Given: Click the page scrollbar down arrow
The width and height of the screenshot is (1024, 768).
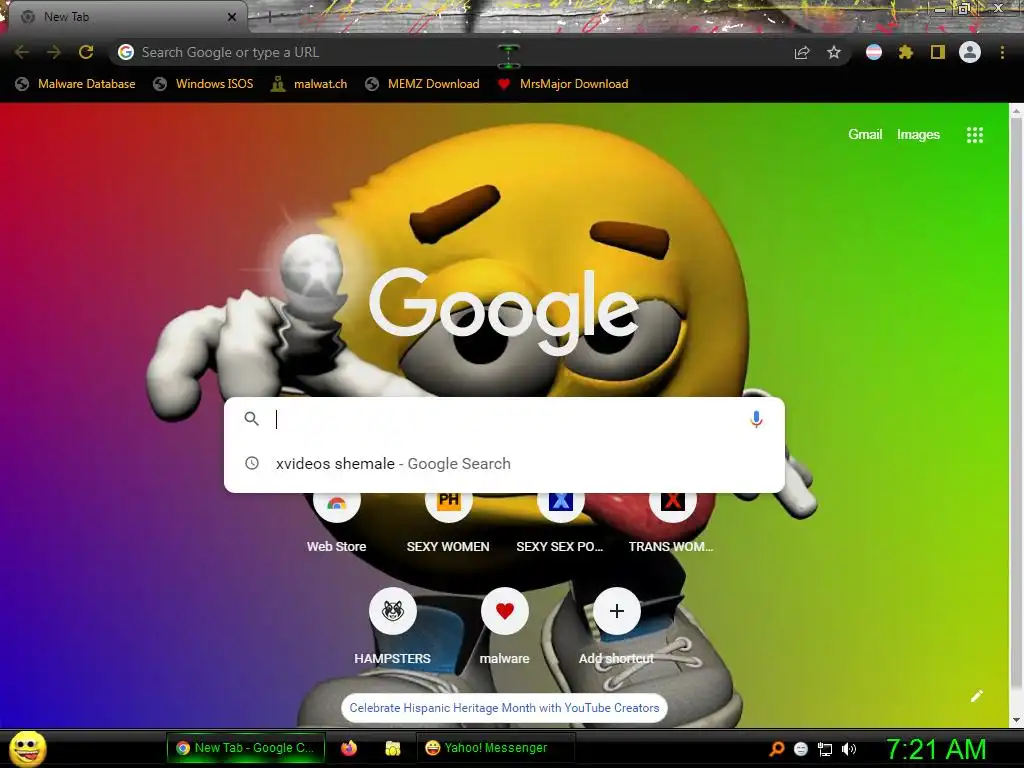Looking at the screenshot, I should pyautogui.click(x=1016, y=720).
